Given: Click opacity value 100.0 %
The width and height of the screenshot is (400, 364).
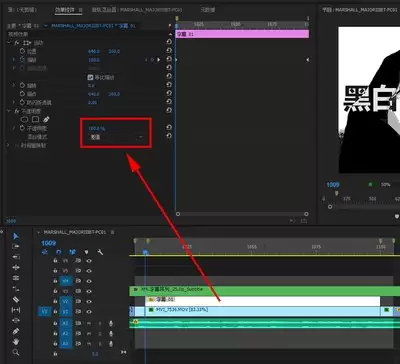Looking at the screenshot, I should 96,129.
